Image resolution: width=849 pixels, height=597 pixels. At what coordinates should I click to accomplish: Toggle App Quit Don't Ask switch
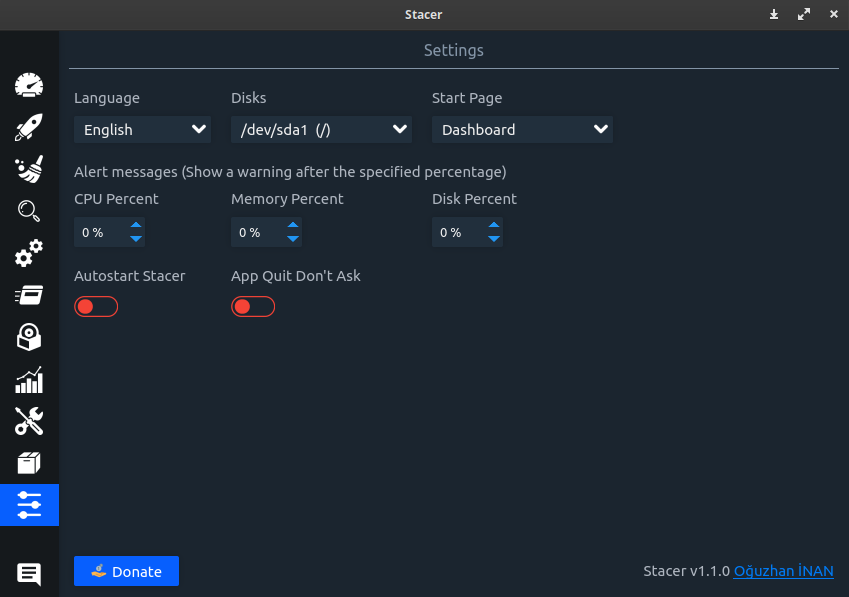tap(253, 307)
